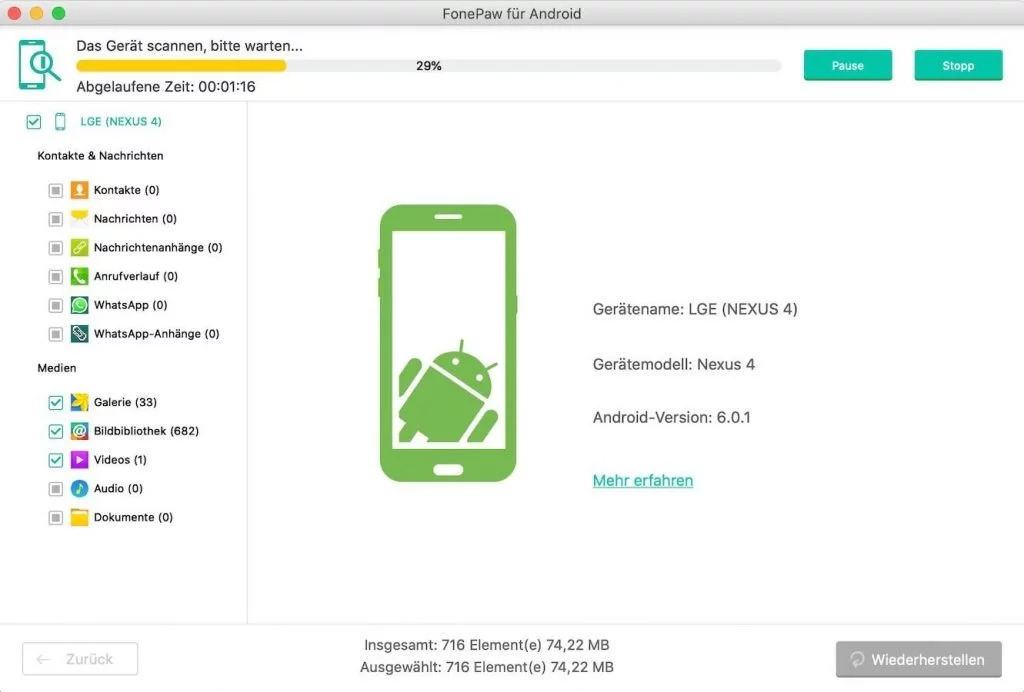Open the Mehr erfahren link
The height and width of the screenshot is (692, 1024).
(x=643, y=480)
